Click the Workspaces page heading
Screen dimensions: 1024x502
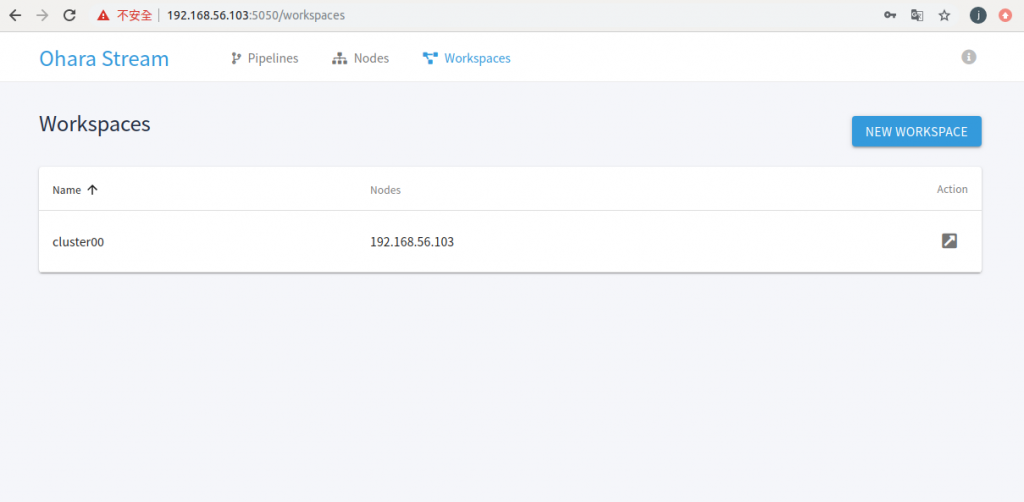click(95, 123)
